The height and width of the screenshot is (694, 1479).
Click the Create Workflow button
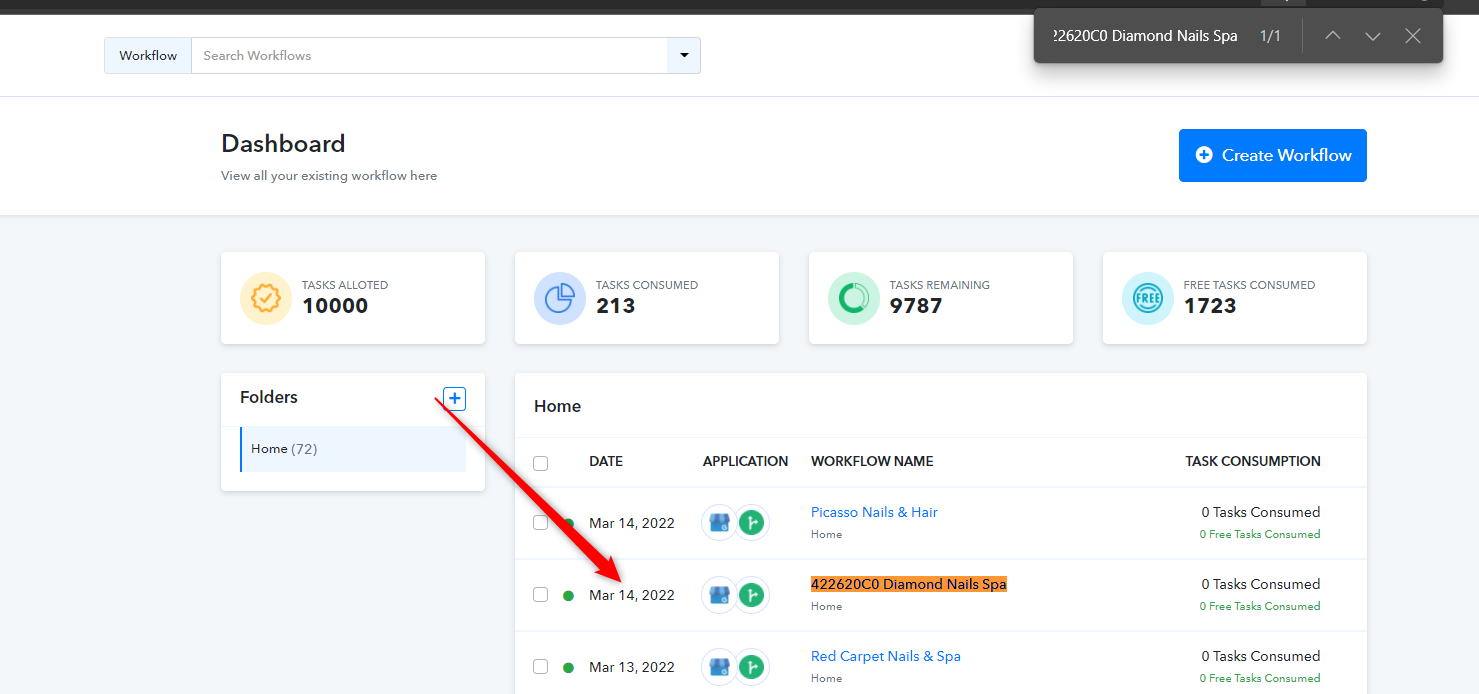pos(1273,155)
